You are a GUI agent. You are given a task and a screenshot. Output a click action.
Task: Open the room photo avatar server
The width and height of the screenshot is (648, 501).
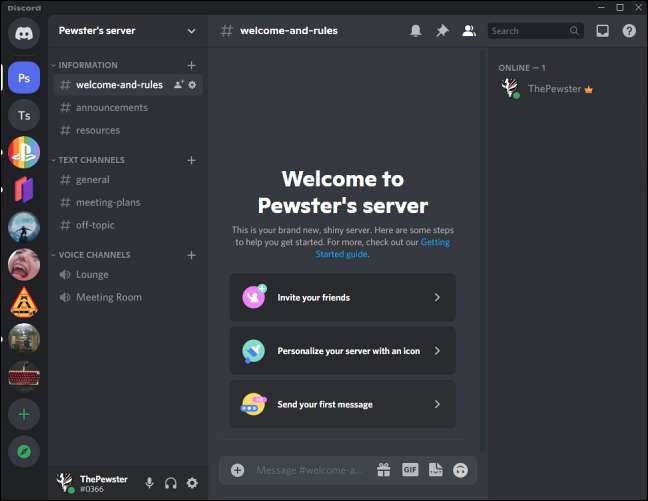(24, 339)
